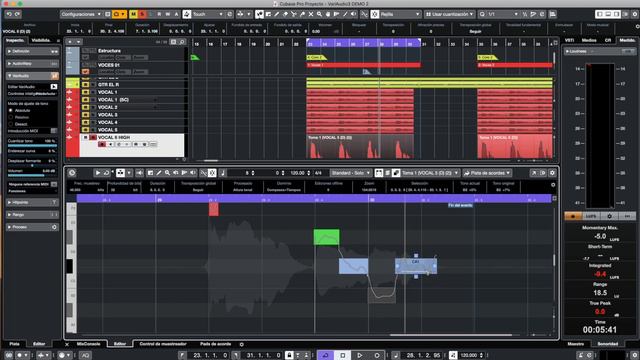Expand the Hitpoints inspector section
The height and width of the screenshot is (360, 640).
click(32, 202)
